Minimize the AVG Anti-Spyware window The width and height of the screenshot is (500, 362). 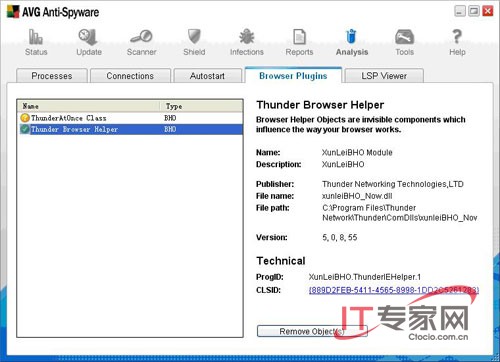coord(460,11)
